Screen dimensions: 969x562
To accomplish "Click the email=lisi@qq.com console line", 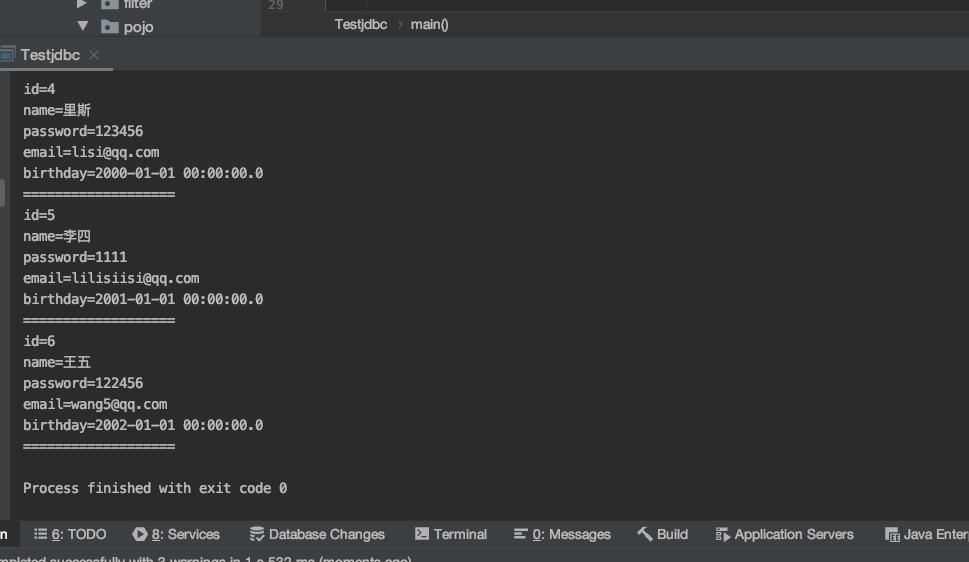I will 91,152.
